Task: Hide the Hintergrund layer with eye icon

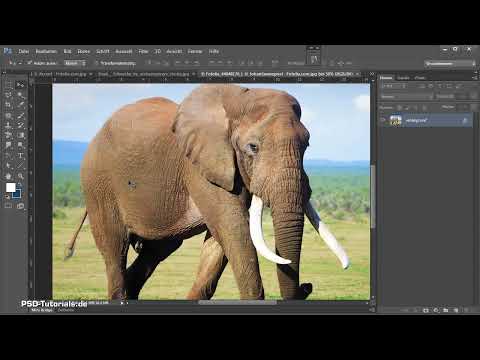Action: click(383, 120)
